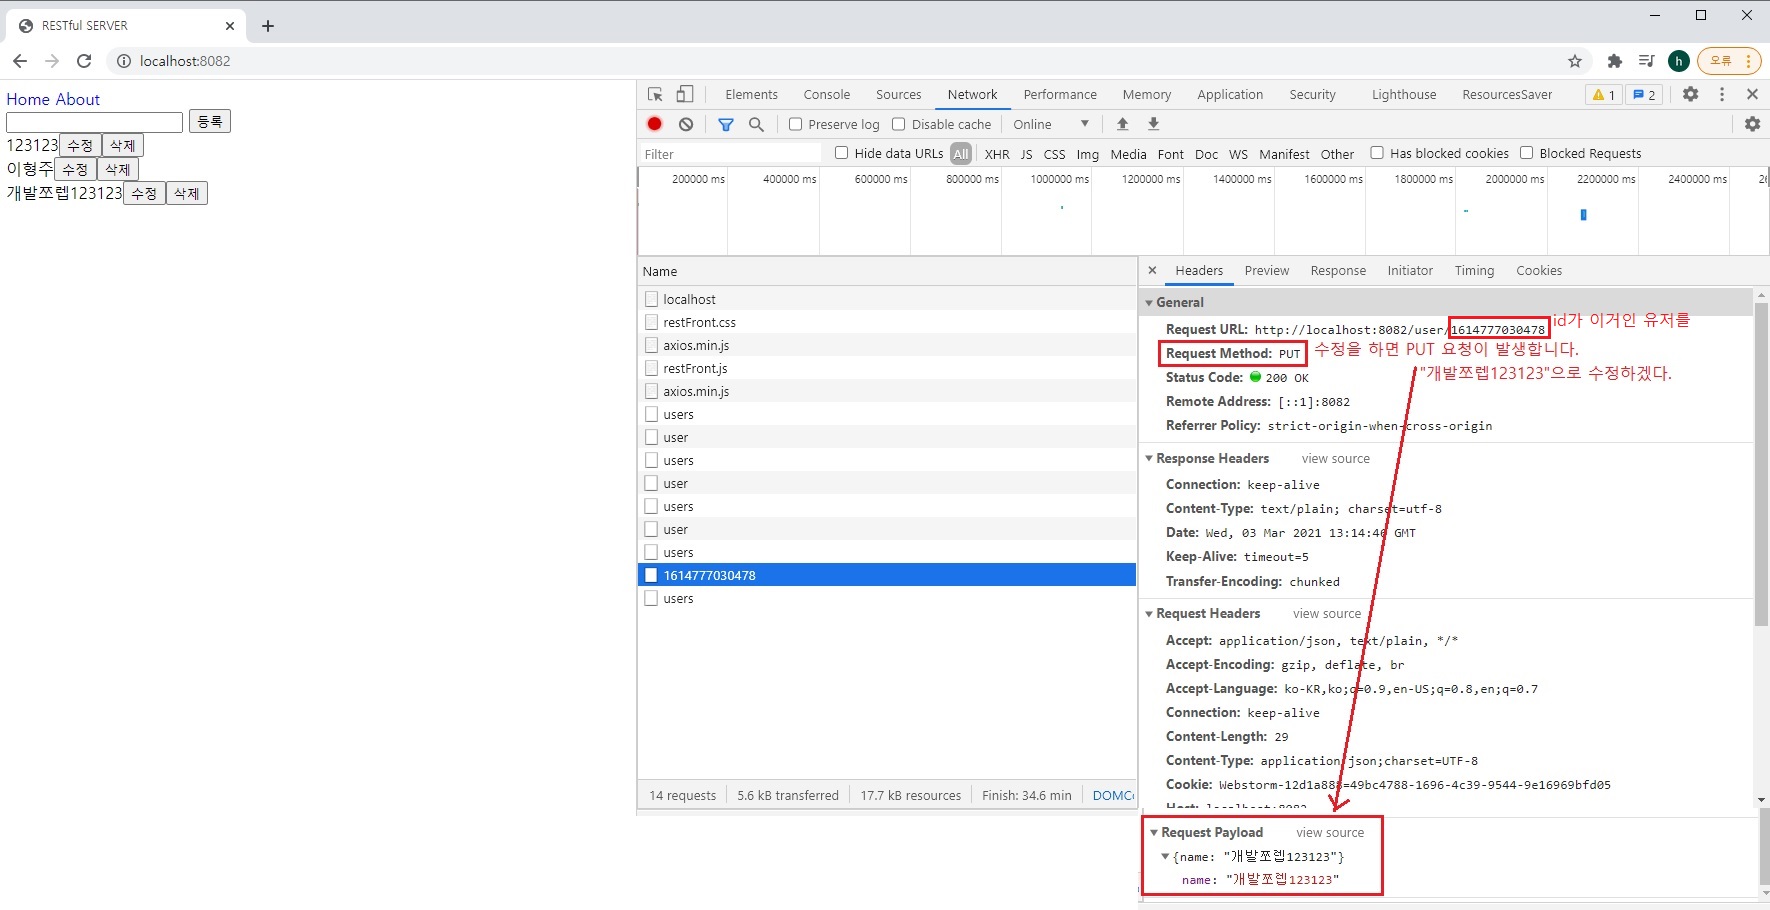The height and width of the screenshot is (910, 1770).
Task: Open the Preview tab of the request
Action: [x=1266, y=270]
